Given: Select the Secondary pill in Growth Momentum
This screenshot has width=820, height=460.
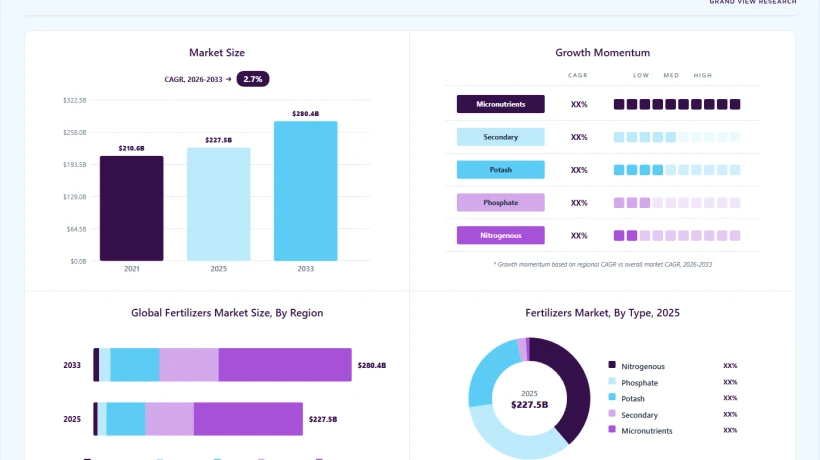Looking at the screenshot, I should click(500, 137).
